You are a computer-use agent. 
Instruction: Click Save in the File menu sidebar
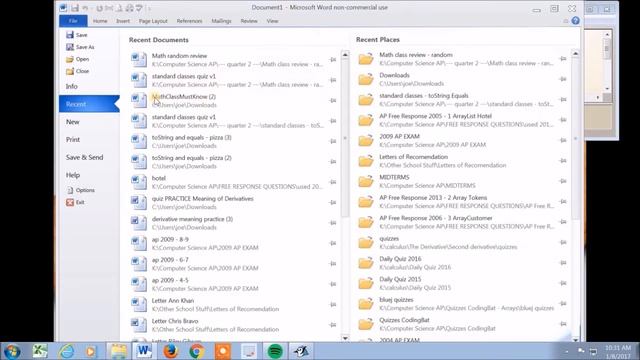(77, 35)
